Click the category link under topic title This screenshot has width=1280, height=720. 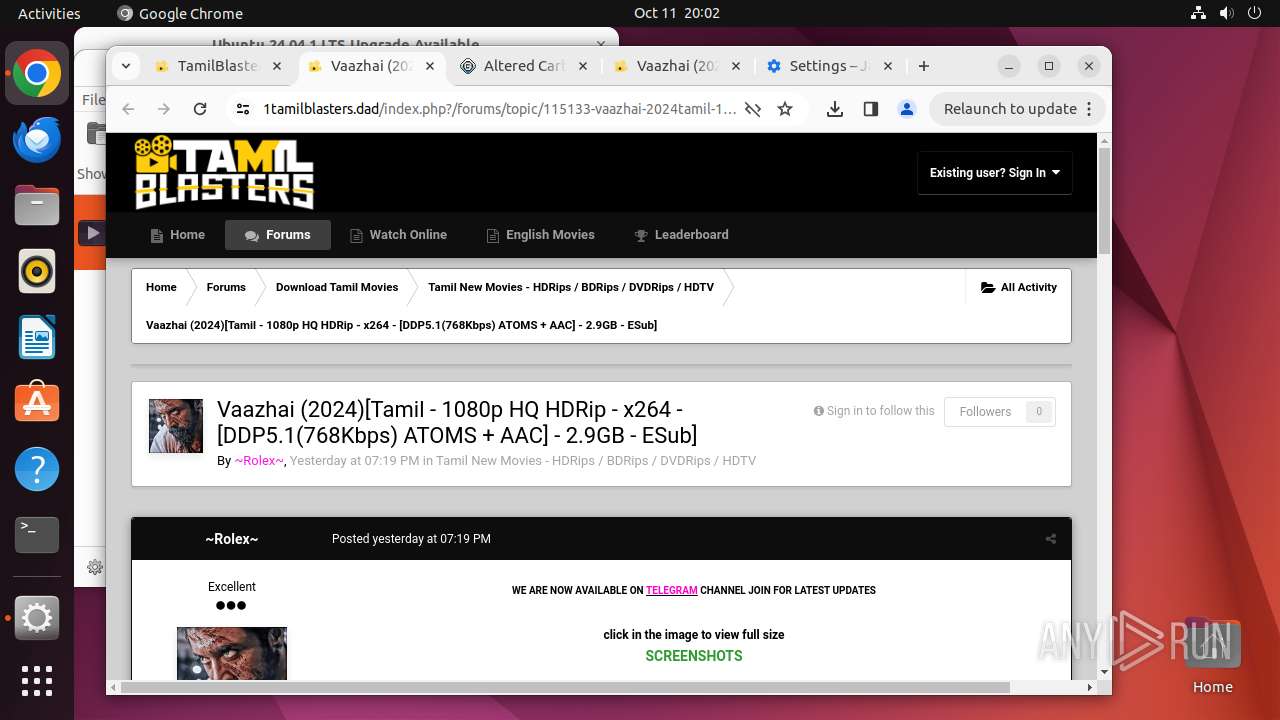click(596, 461)
